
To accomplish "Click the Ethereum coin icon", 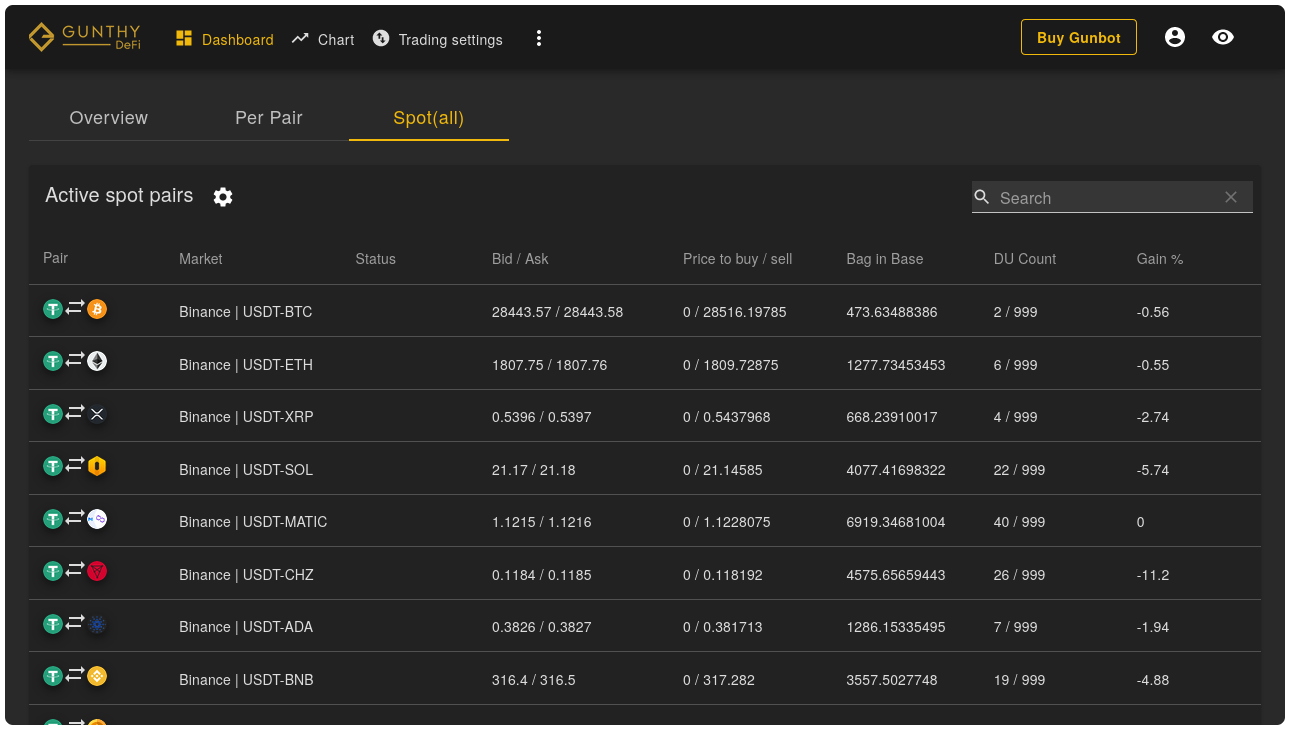I will (x=97, y=361).
